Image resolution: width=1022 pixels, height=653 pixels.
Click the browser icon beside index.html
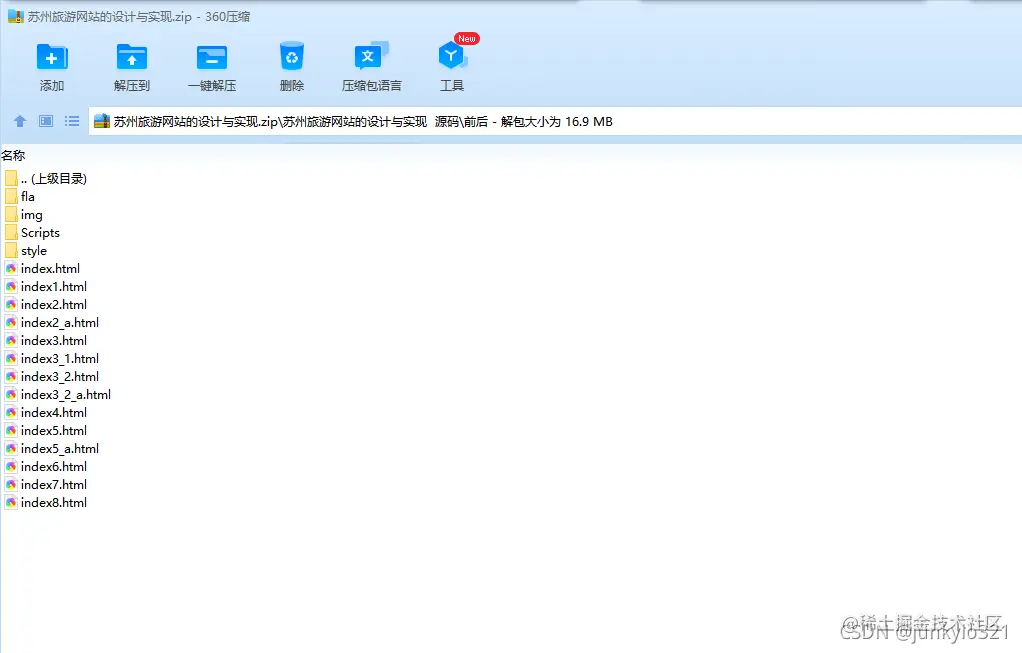coord(11,268)
